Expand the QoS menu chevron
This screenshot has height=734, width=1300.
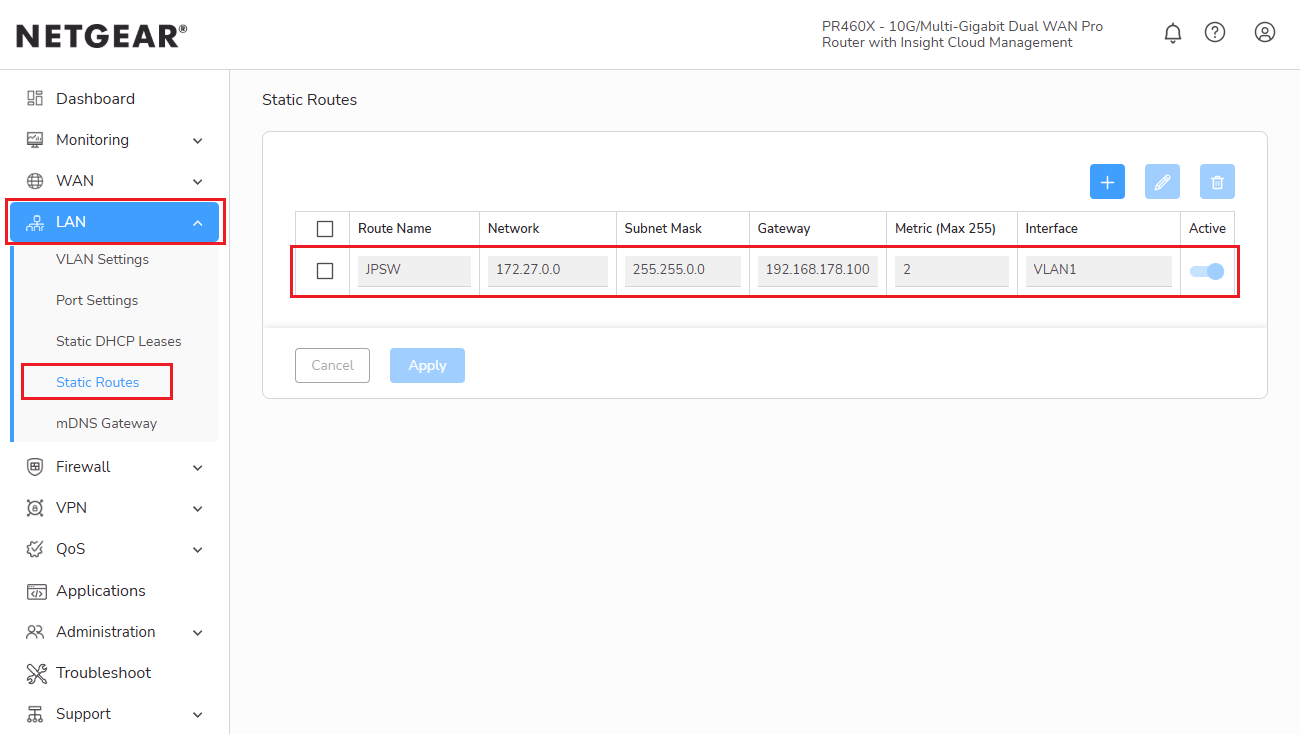(198, 550)
